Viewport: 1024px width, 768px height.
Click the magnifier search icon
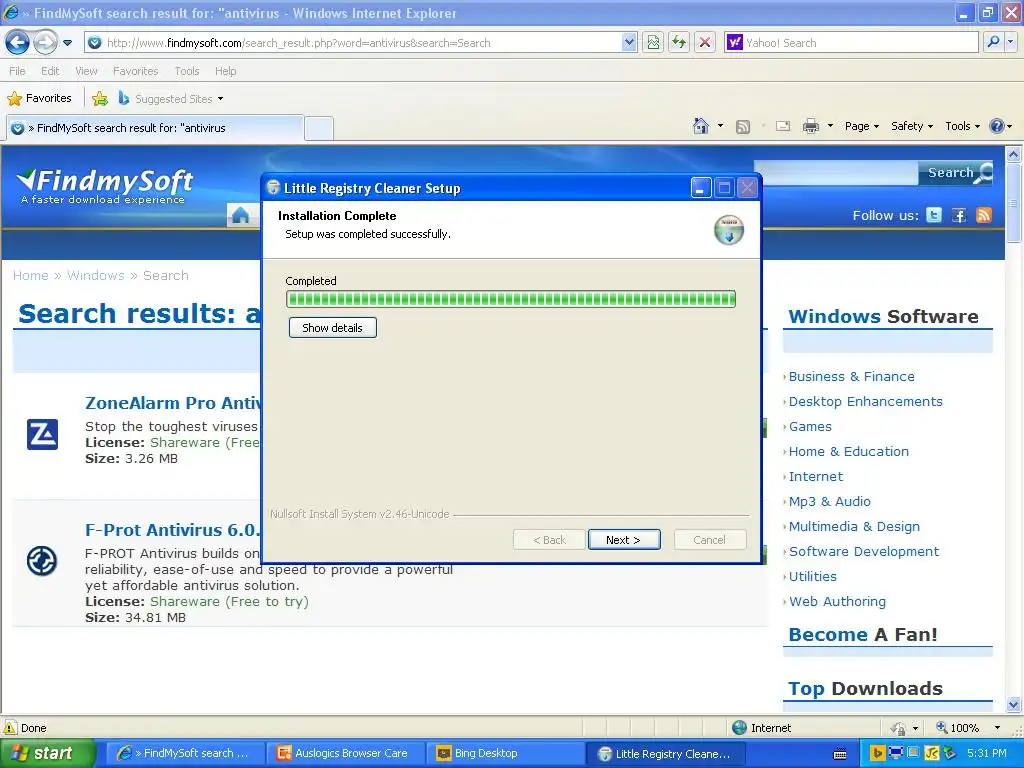click(993, 42)
